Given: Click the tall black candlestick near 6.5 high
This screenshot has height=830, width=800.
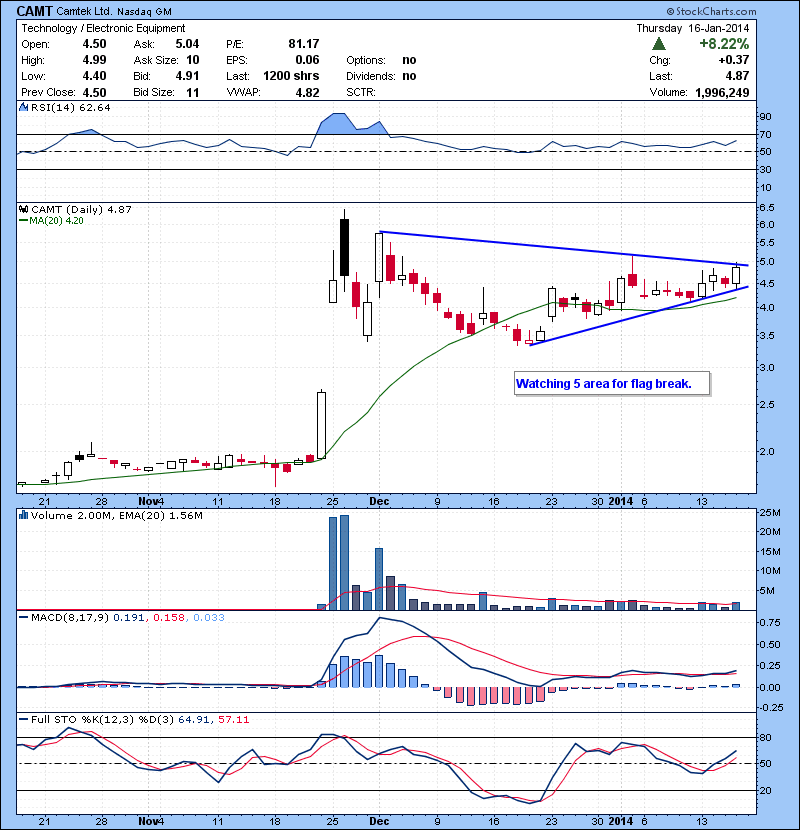Looking at the screenshot, I should coord(344,247).
